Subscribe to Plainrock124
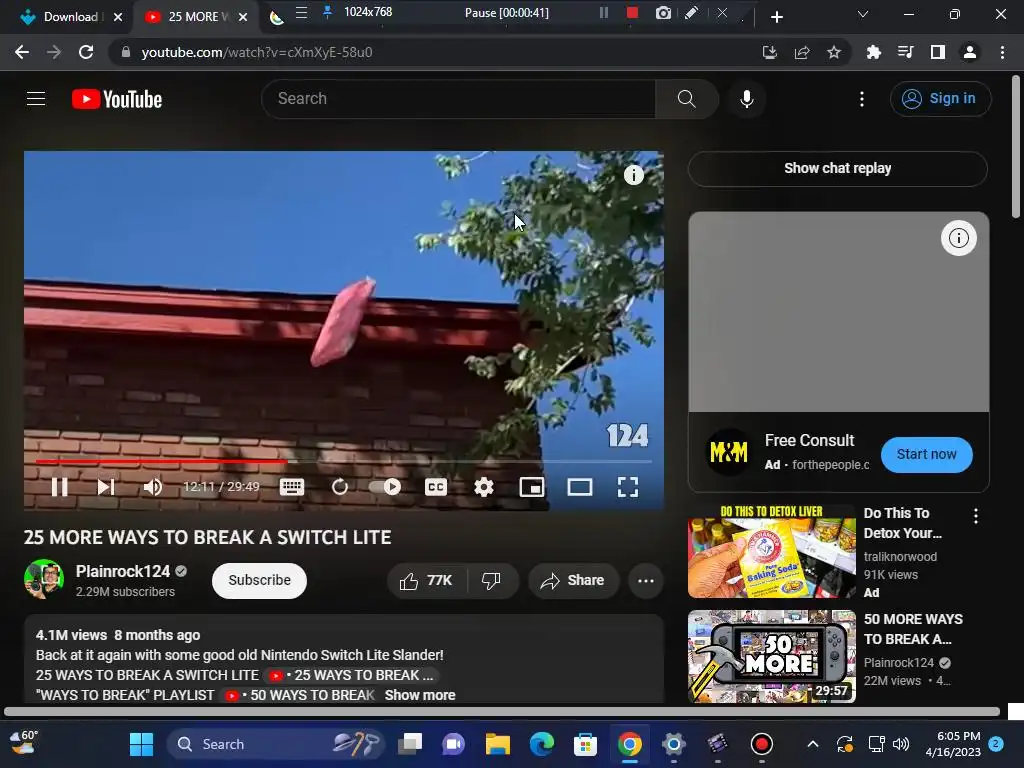 click(259, 581)
